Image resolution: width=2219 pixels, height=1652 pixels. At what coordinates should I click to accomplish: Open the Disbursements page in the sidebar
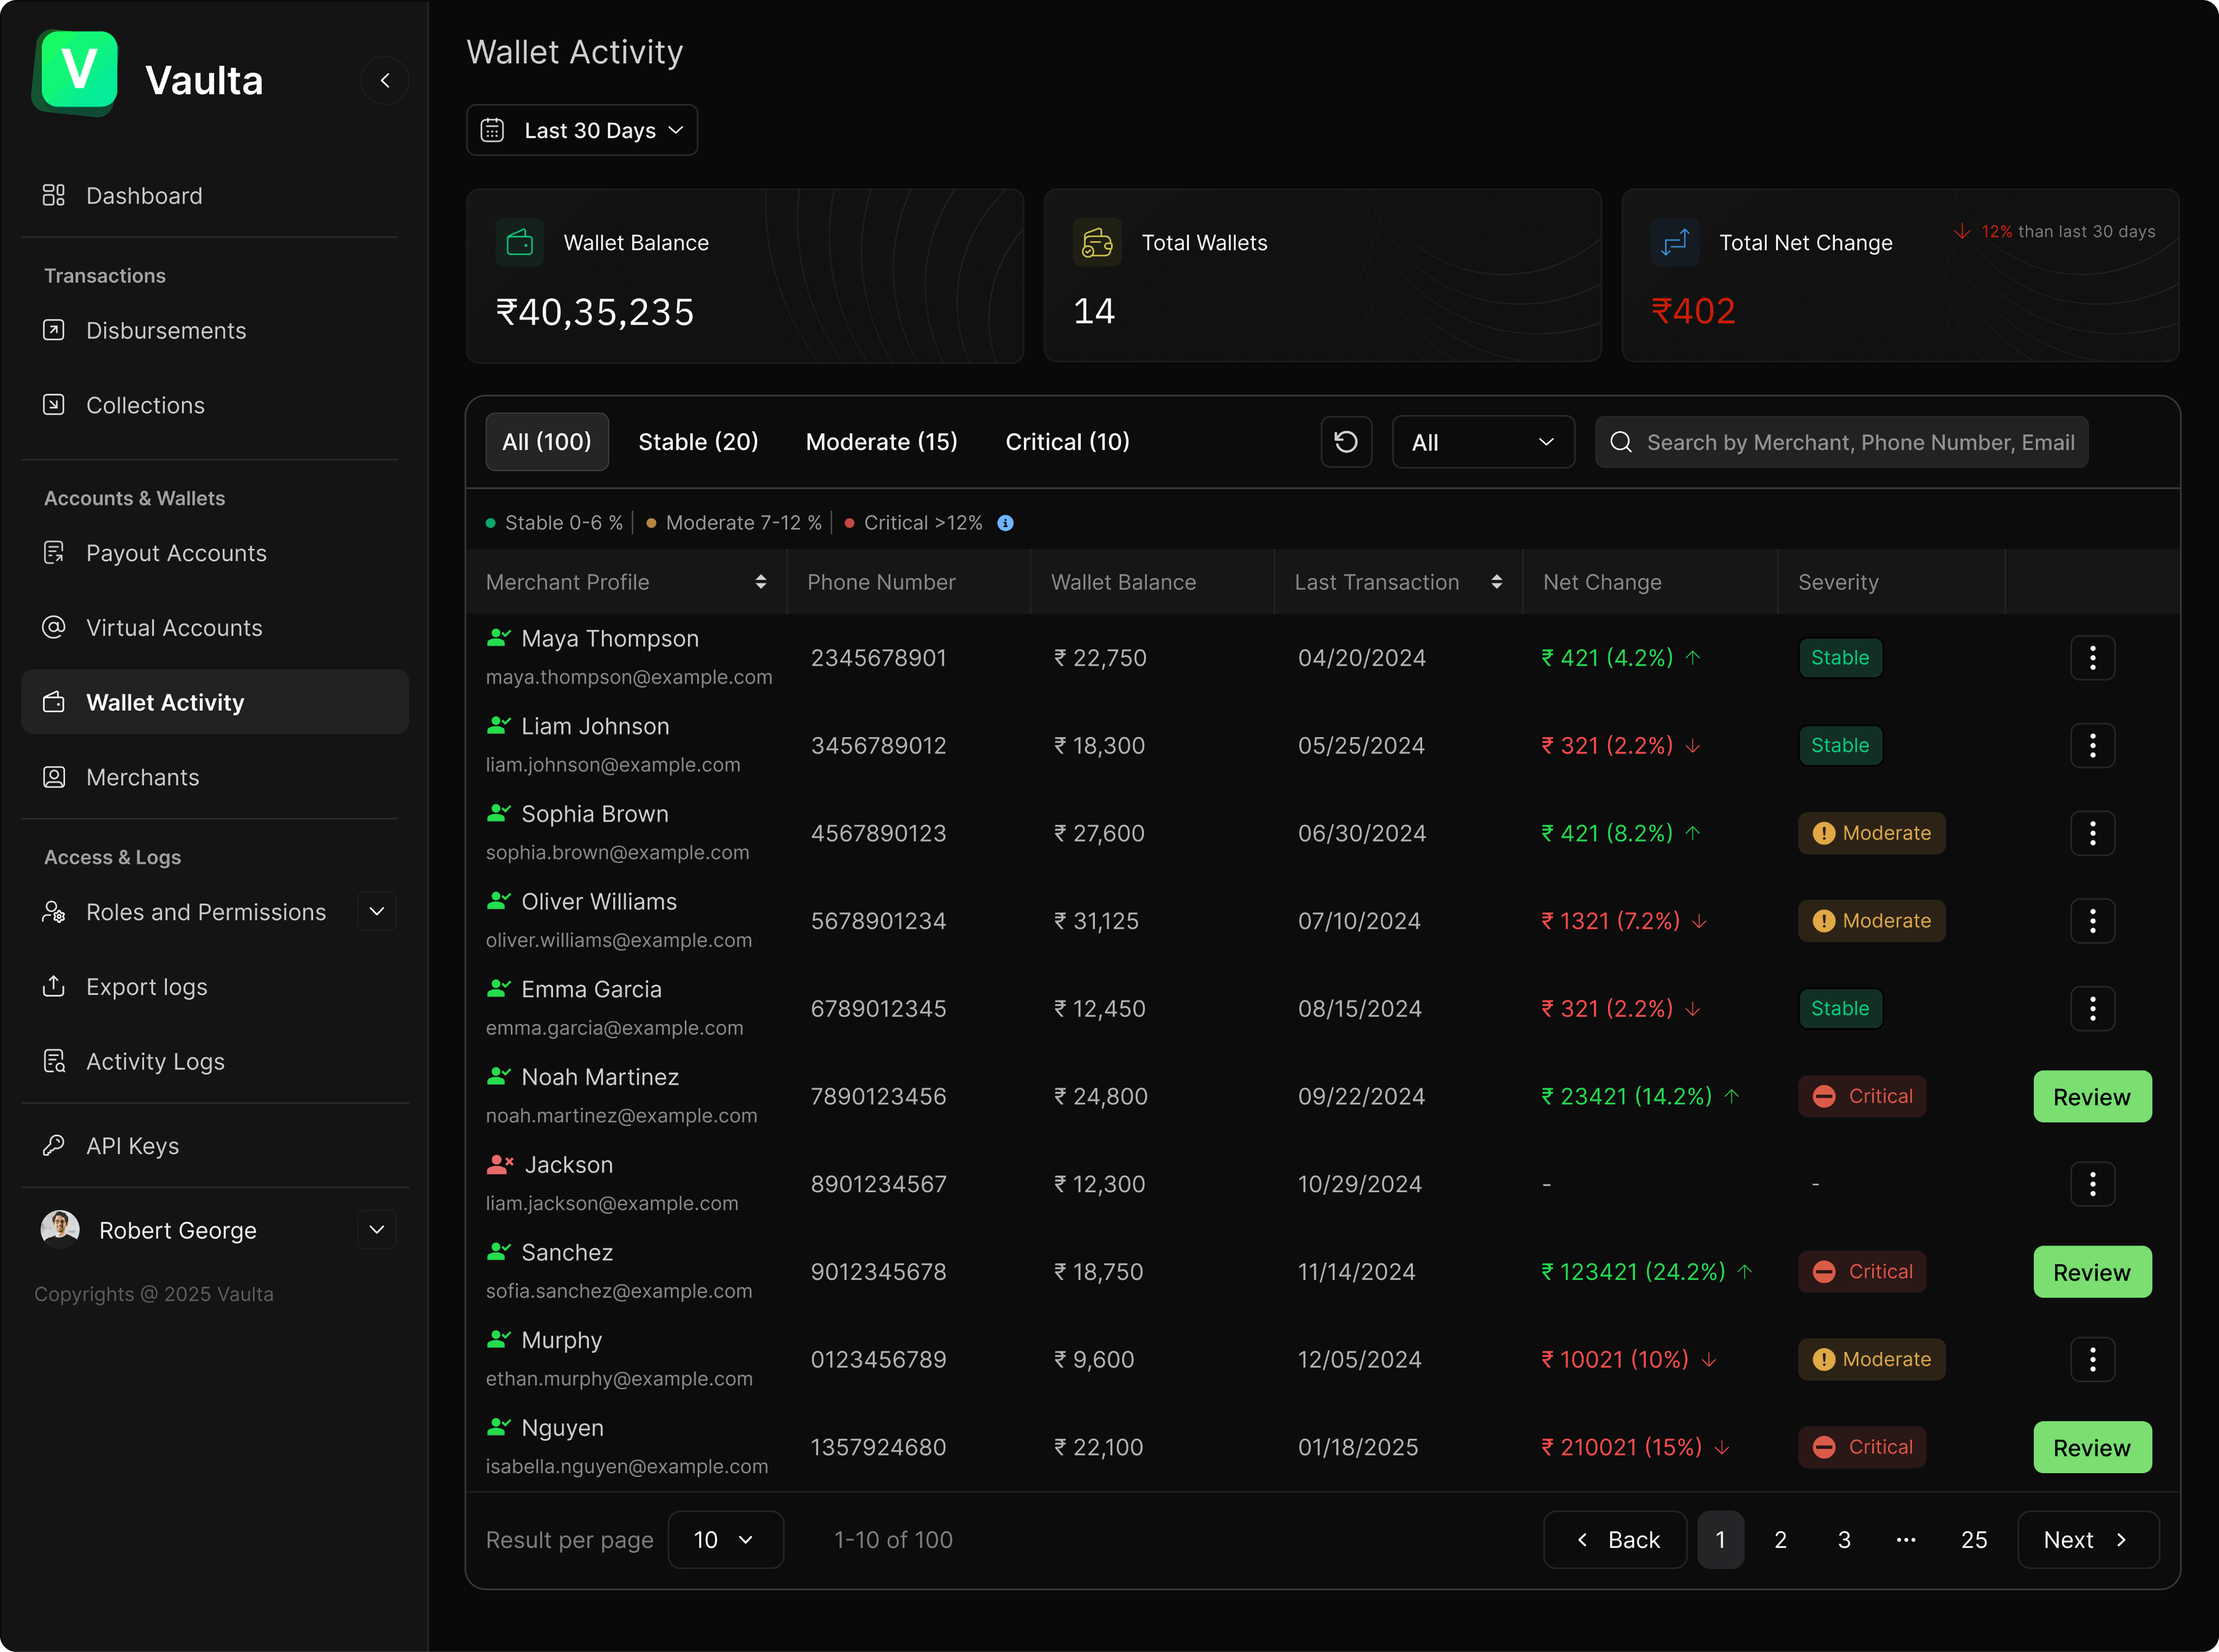[166, 331]
